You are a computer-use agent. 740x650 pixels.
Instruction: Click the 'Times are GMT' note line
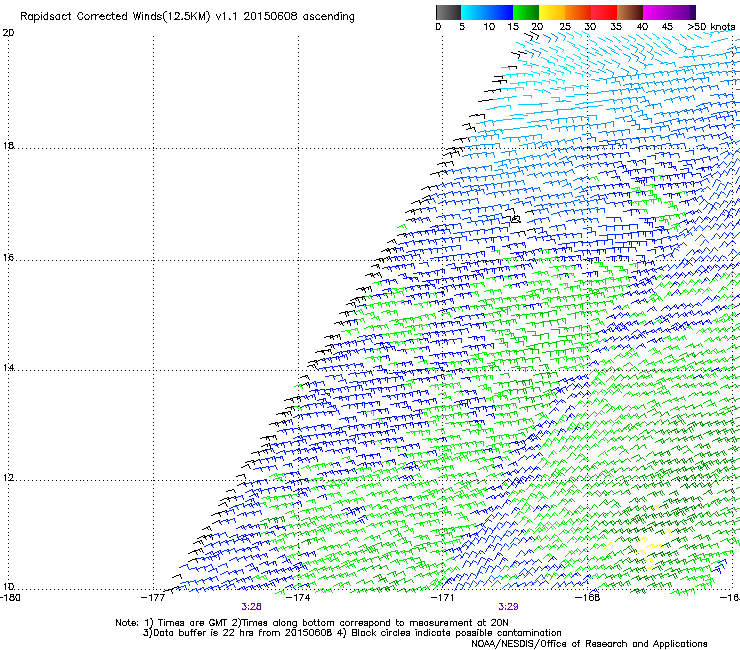point(312,623)
